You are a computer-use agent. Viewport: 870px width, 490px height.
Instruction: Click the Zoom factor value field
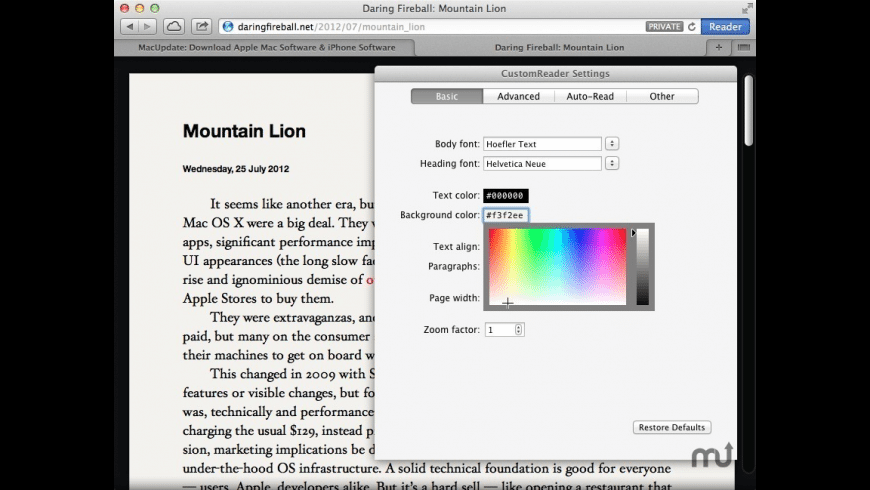500,330
